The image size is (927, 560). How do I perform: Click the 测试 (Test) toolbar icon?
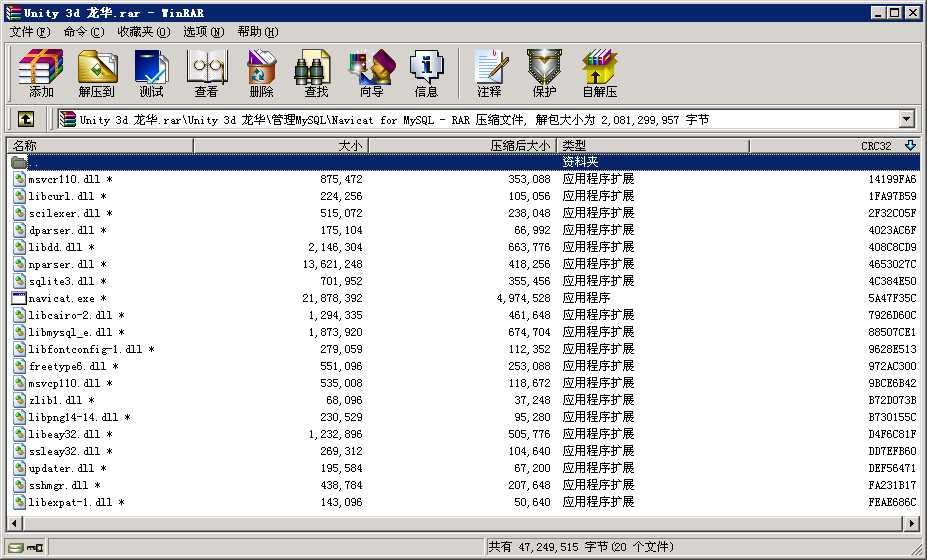[151, 73]
